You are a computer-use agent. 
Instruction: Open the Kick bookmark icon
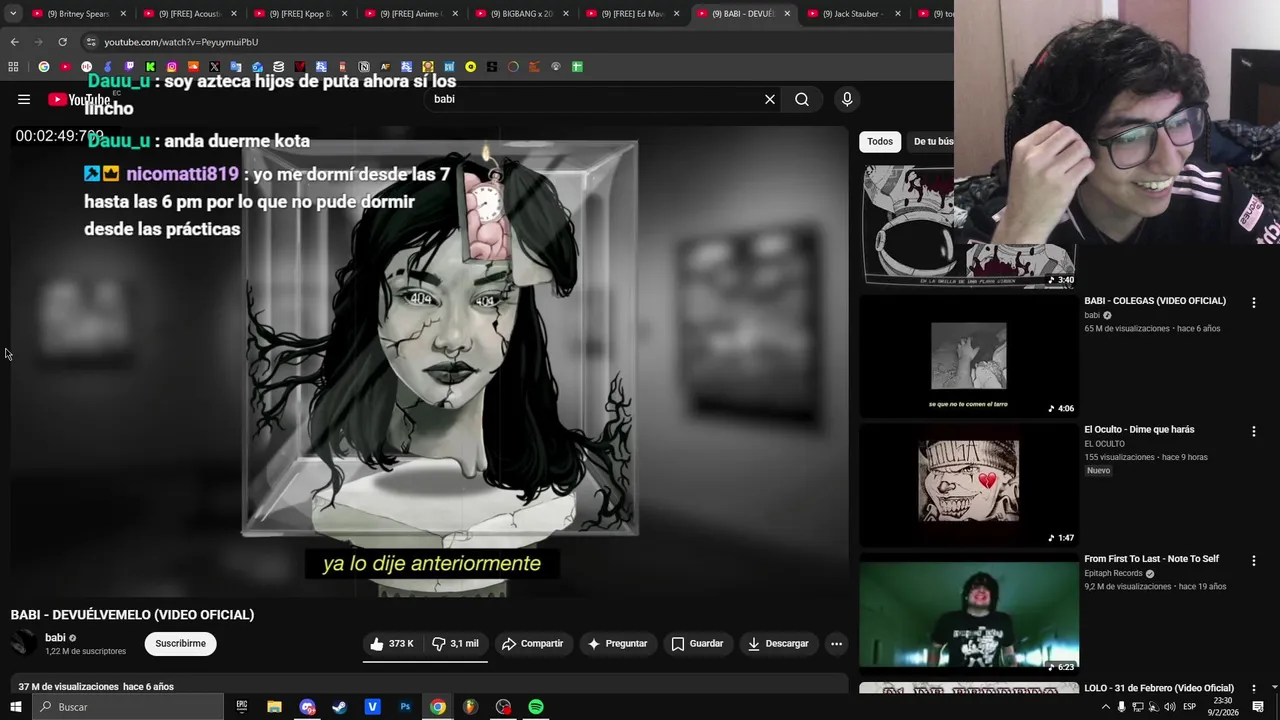tap(151, 67)
